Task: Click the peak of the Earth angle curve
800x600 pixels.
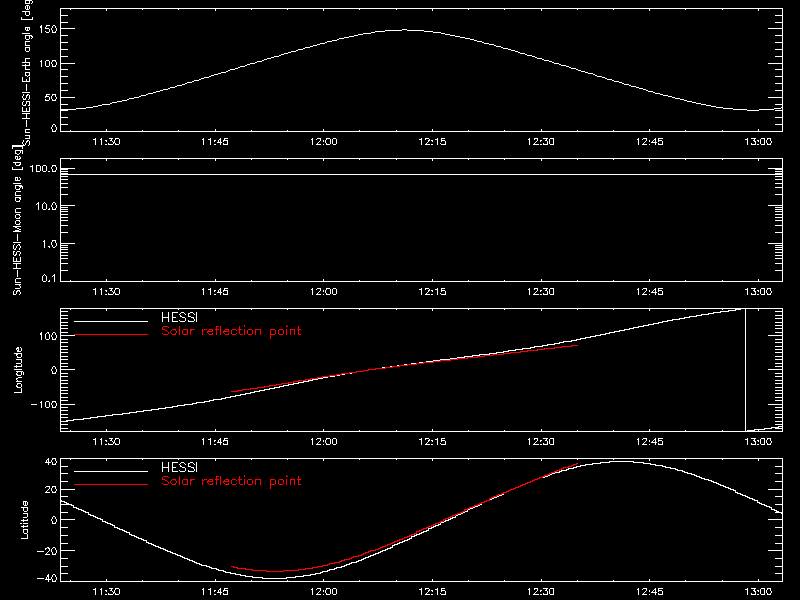Action: pos(405,30)
